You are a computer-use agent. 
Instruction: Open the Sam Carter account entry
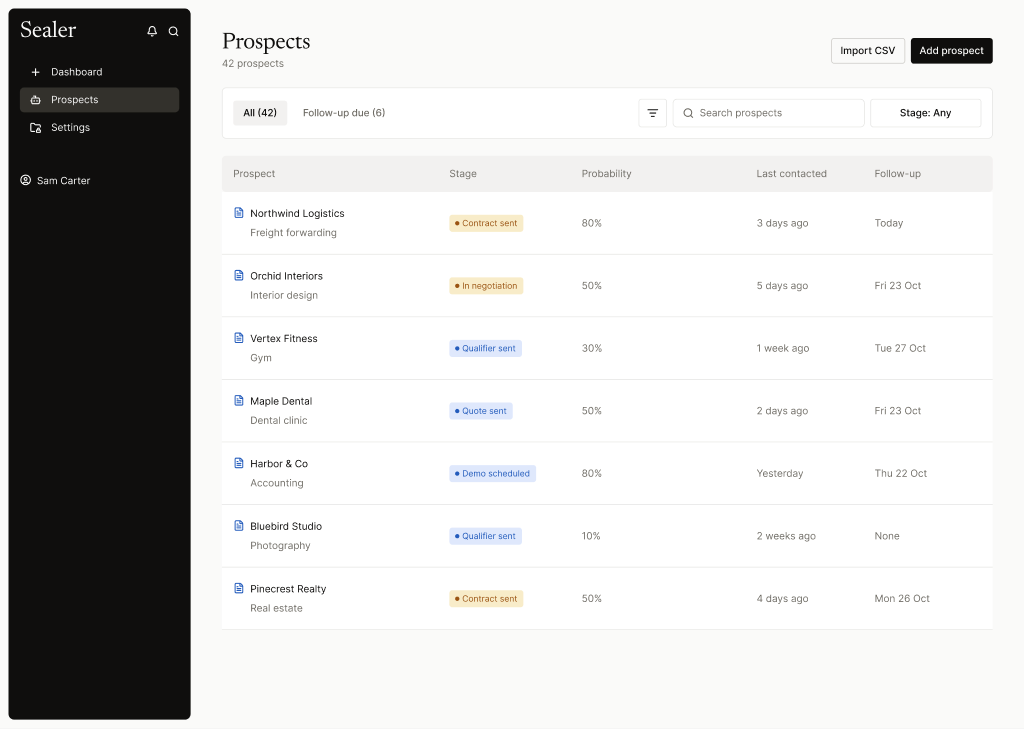[x=56, y=180]
